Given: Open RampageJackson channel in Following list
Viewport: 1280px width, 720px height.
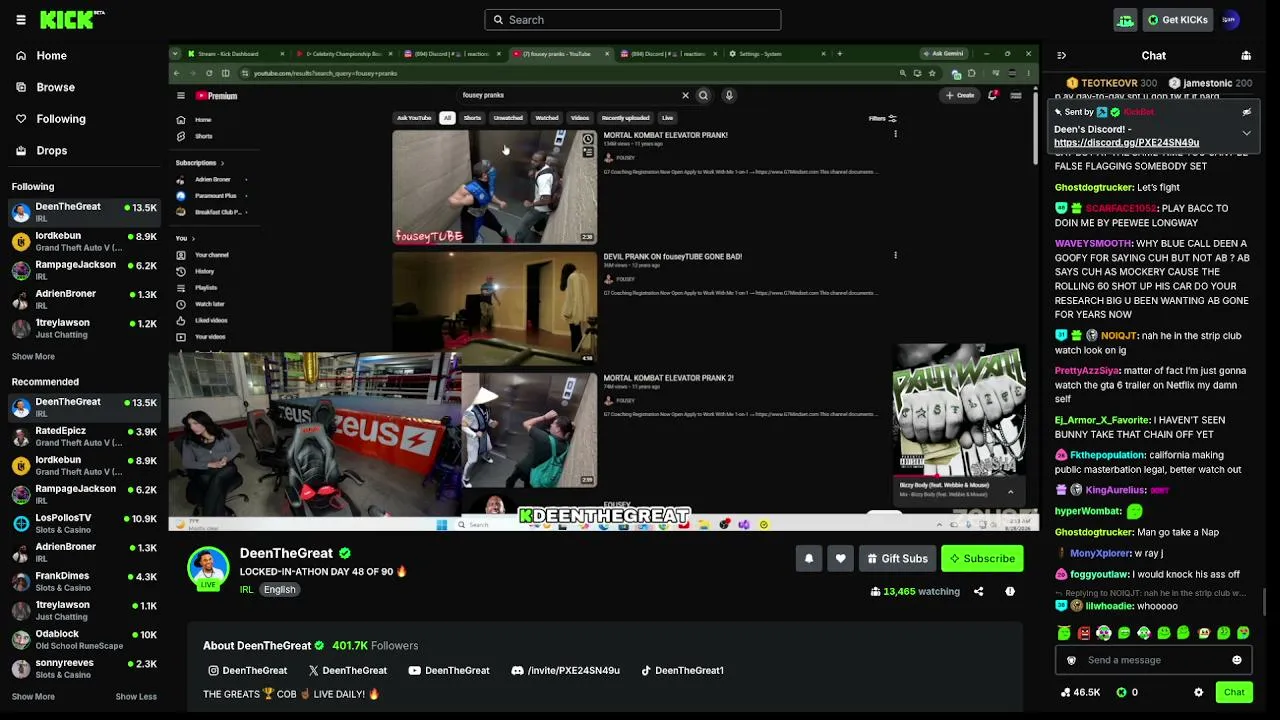Looking at the screenshot, I should [84, 270].
